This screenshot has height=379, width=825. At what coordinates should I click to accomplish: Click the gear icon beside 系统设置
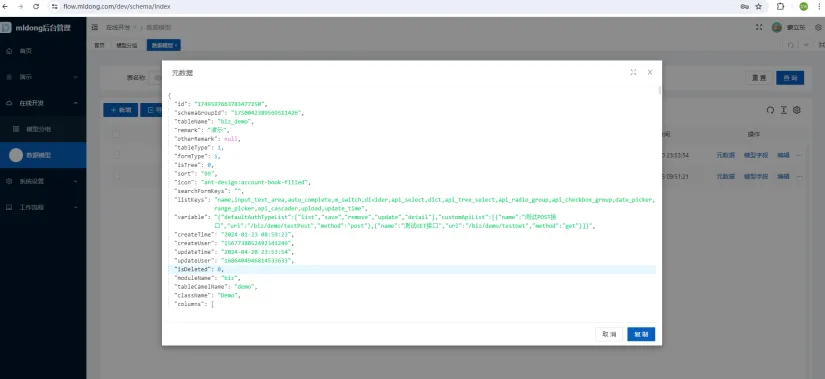[9, 181]
